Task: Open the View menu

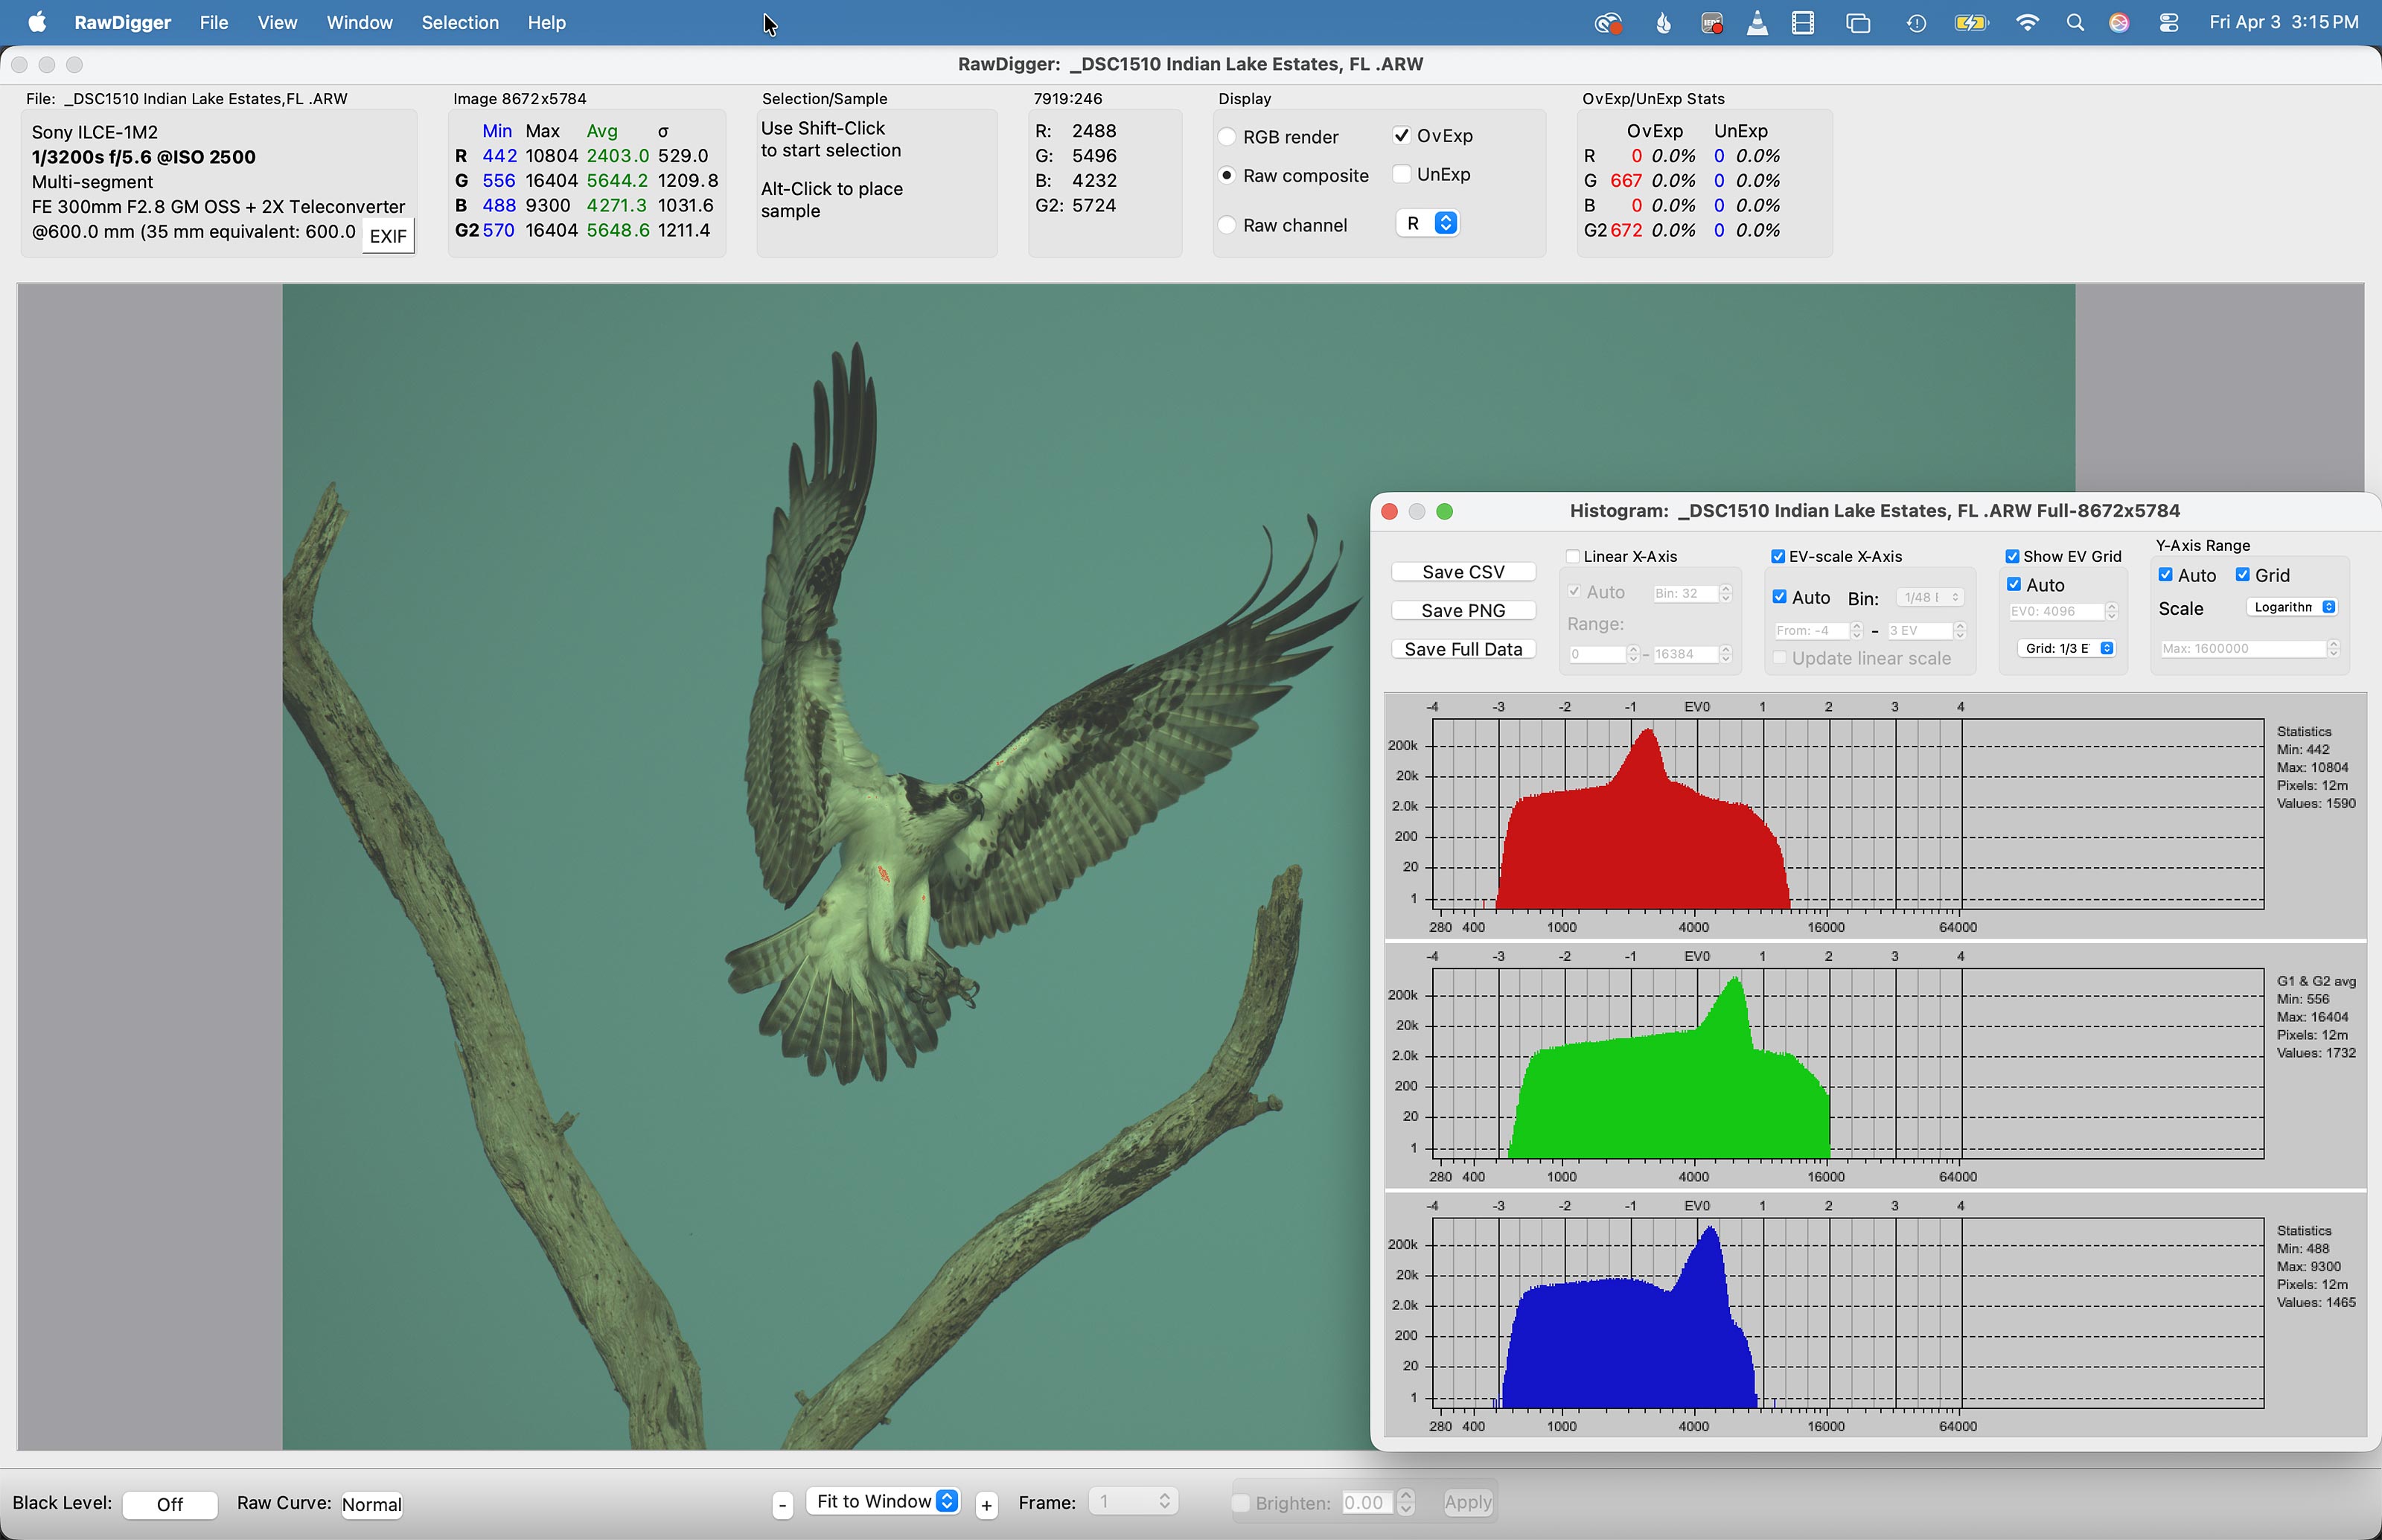Action: pyautogui.click(x=277, y=23)
